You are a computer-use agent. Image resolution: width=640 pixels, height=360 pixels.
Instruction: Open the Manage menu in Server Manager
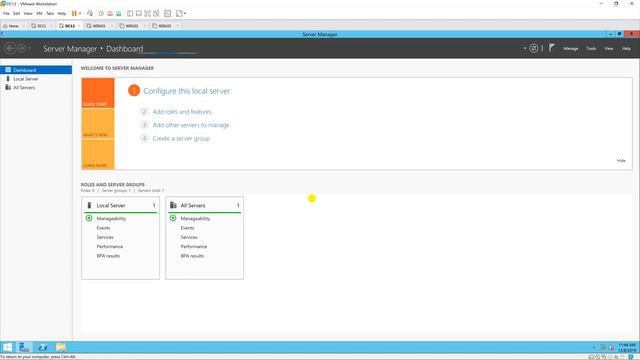[x=571, y=49]
